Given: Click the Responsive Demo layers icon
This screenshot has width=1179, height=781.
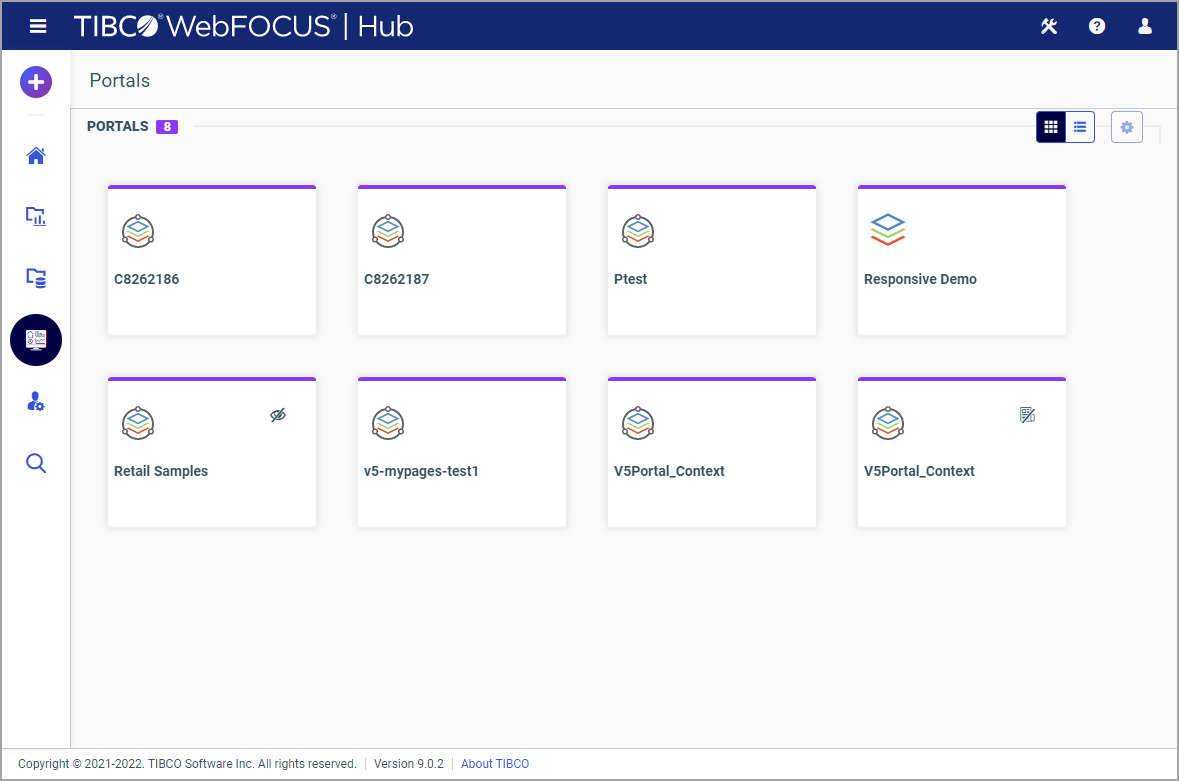Looking at the screenshot, I should [888, 229].
